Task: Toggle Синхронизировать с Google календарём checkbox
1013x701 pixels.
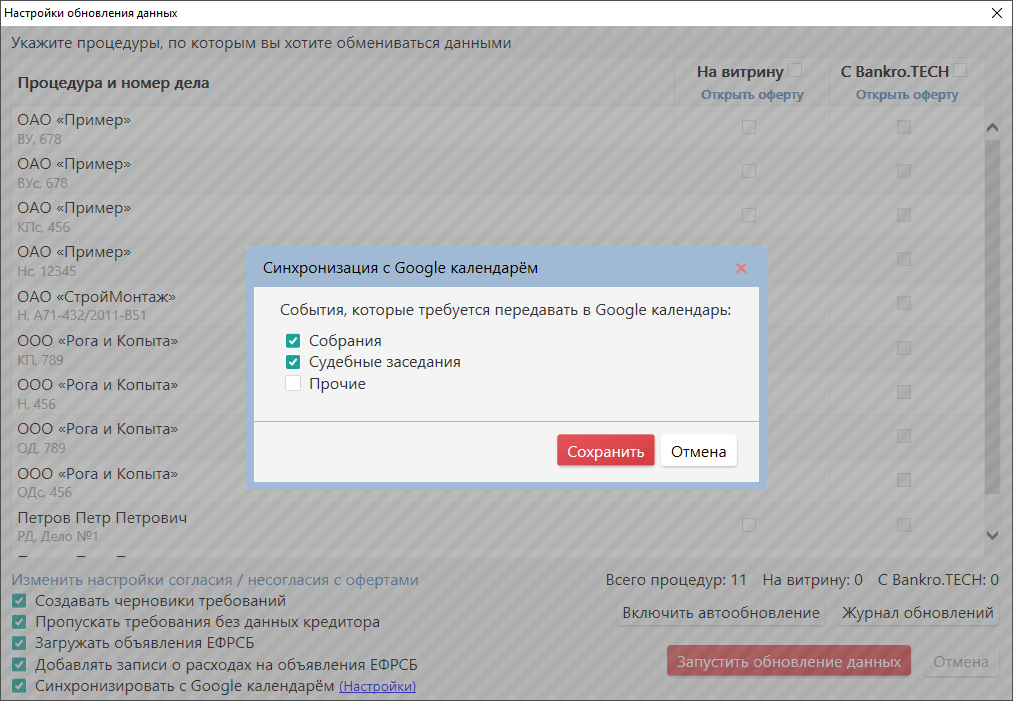Action: [19, 686]
